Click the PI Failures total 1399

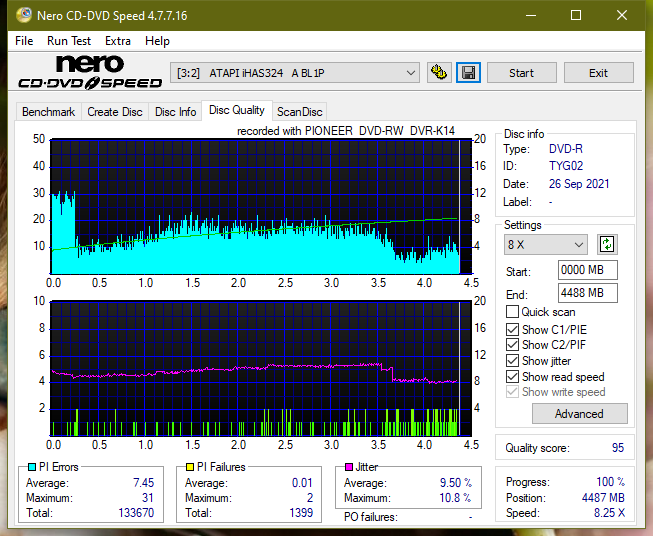click(x=301, y=513)
